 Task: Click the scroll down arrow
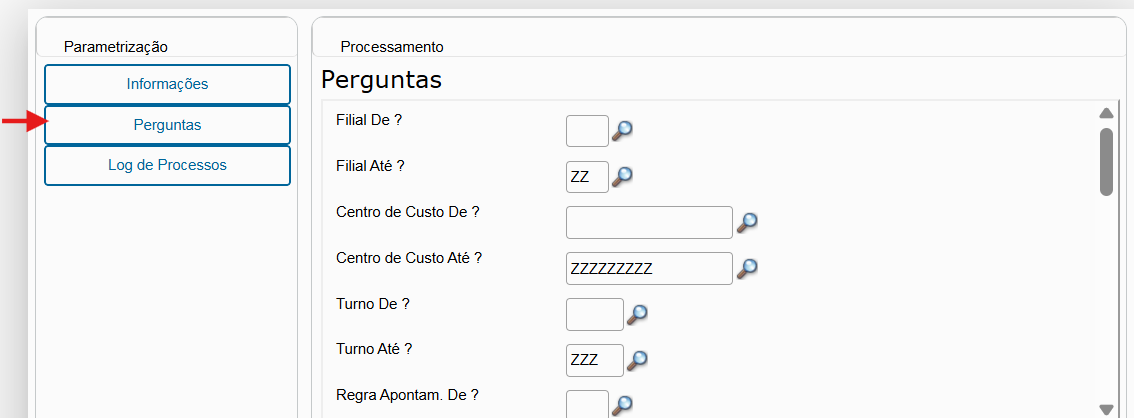coord(1106,409)
